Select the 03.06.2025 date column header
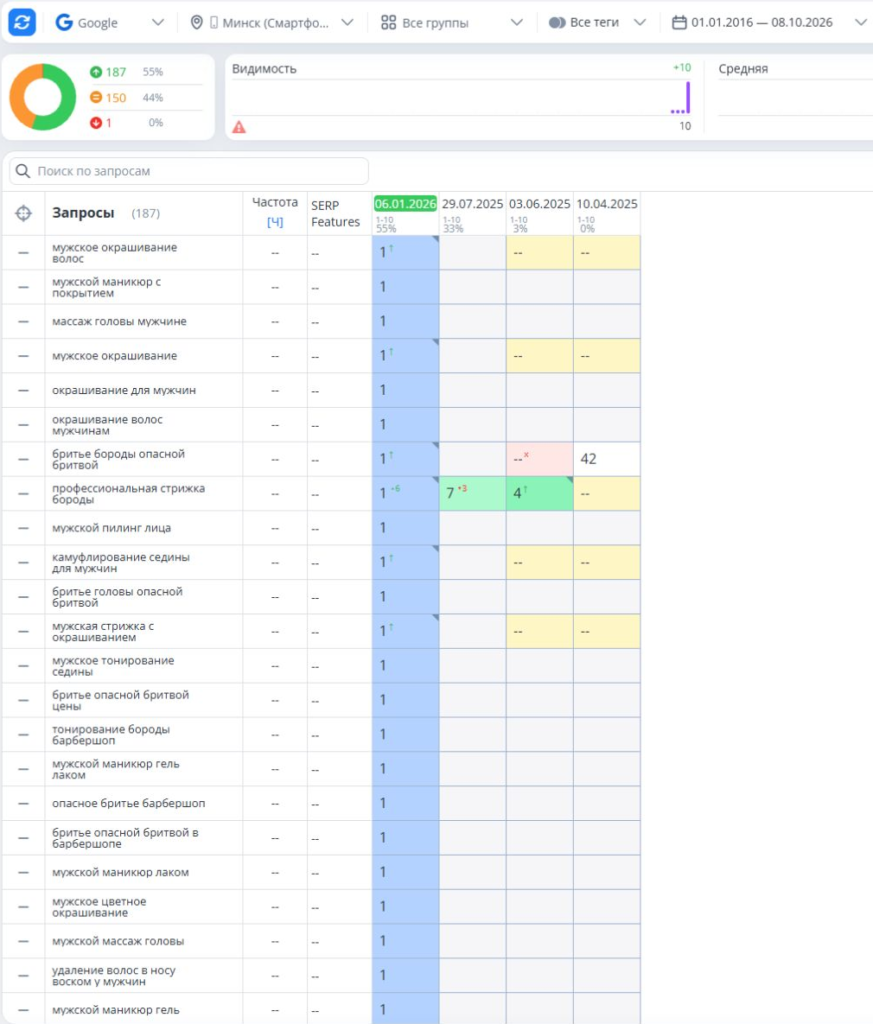Image resolution: width=873 pixels, height=1024 pixels. pyautogui.click(x=539, y=204)
